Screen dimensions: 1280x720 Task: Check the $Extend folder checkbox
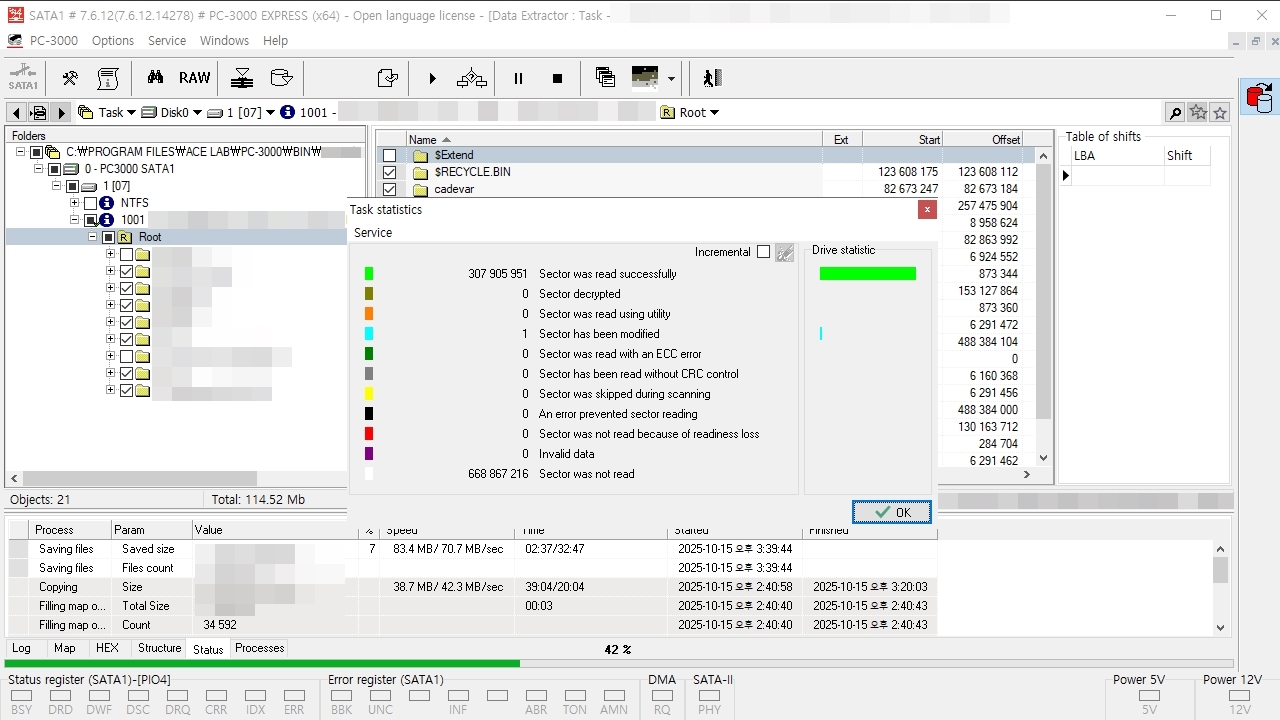(x=389, y=155)
